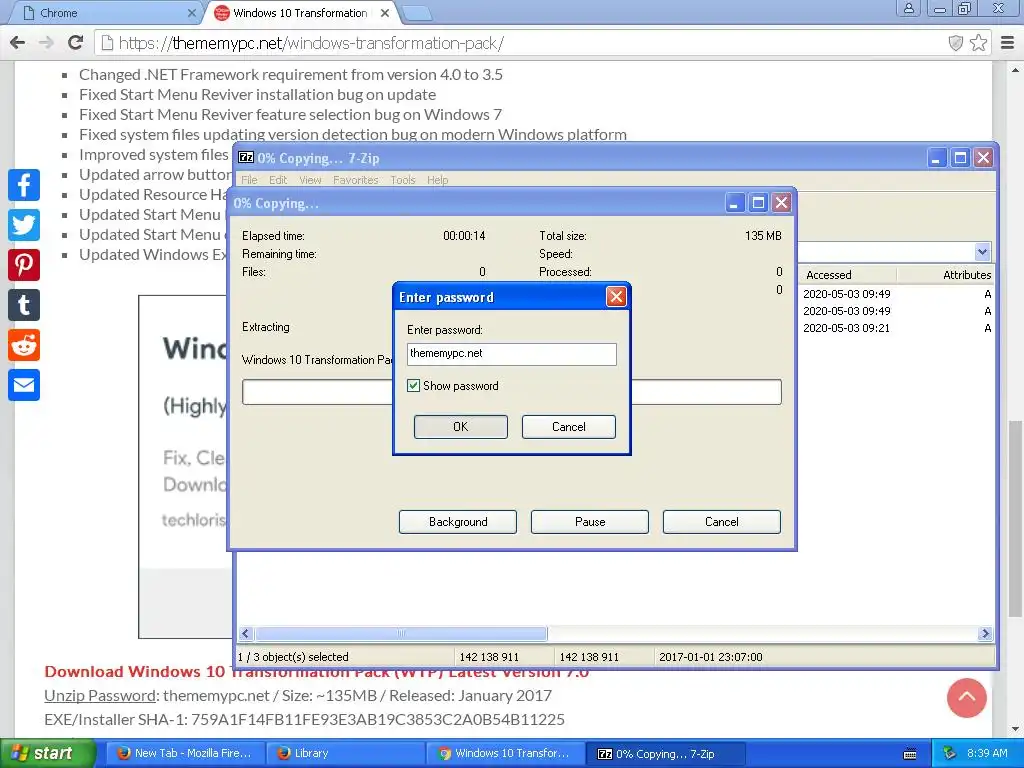Pause the extraction

[x=590, y=522]
